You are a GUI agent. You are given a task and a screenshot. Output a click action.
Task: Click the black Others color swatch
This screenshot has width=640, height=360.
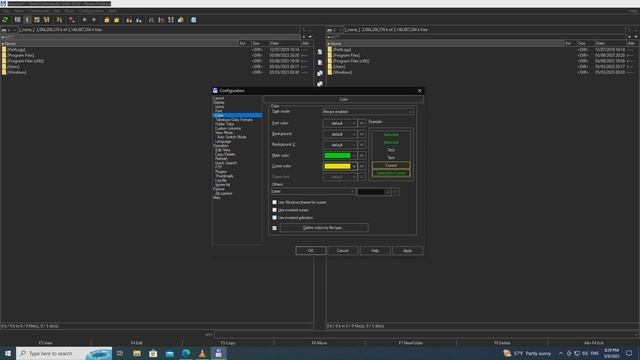point(371,191)
